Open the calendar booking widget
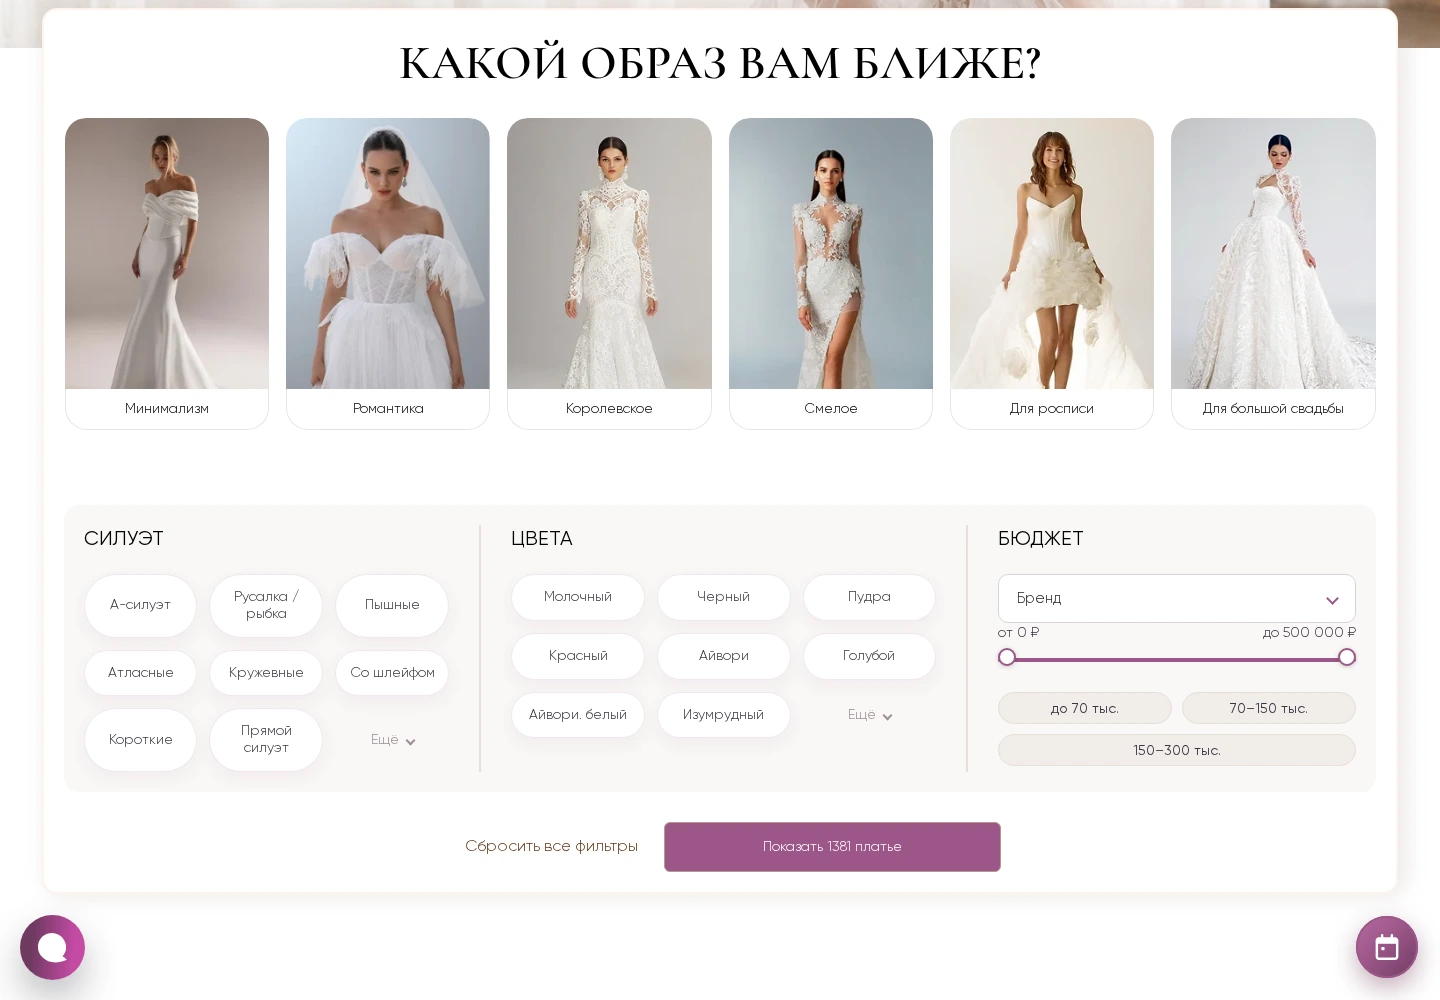Image resolution: width=1440 pixels, height=1000 pixels. (1386, 947)
